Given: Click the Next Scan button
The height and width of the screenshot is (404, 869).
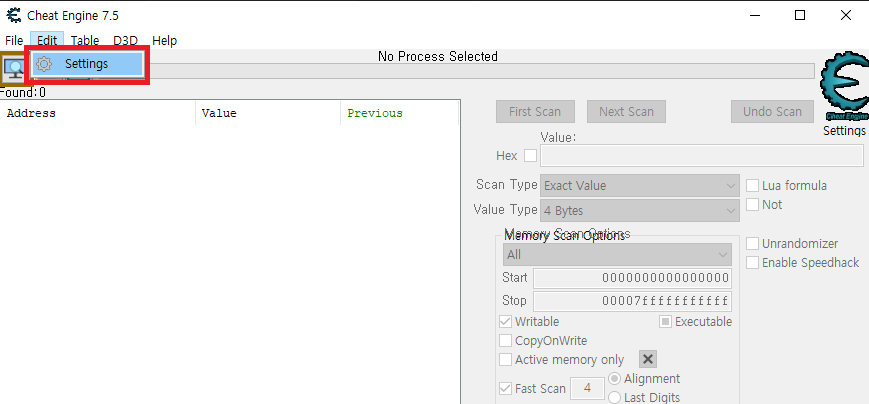Looking at the screenshot, I should 626,111.
